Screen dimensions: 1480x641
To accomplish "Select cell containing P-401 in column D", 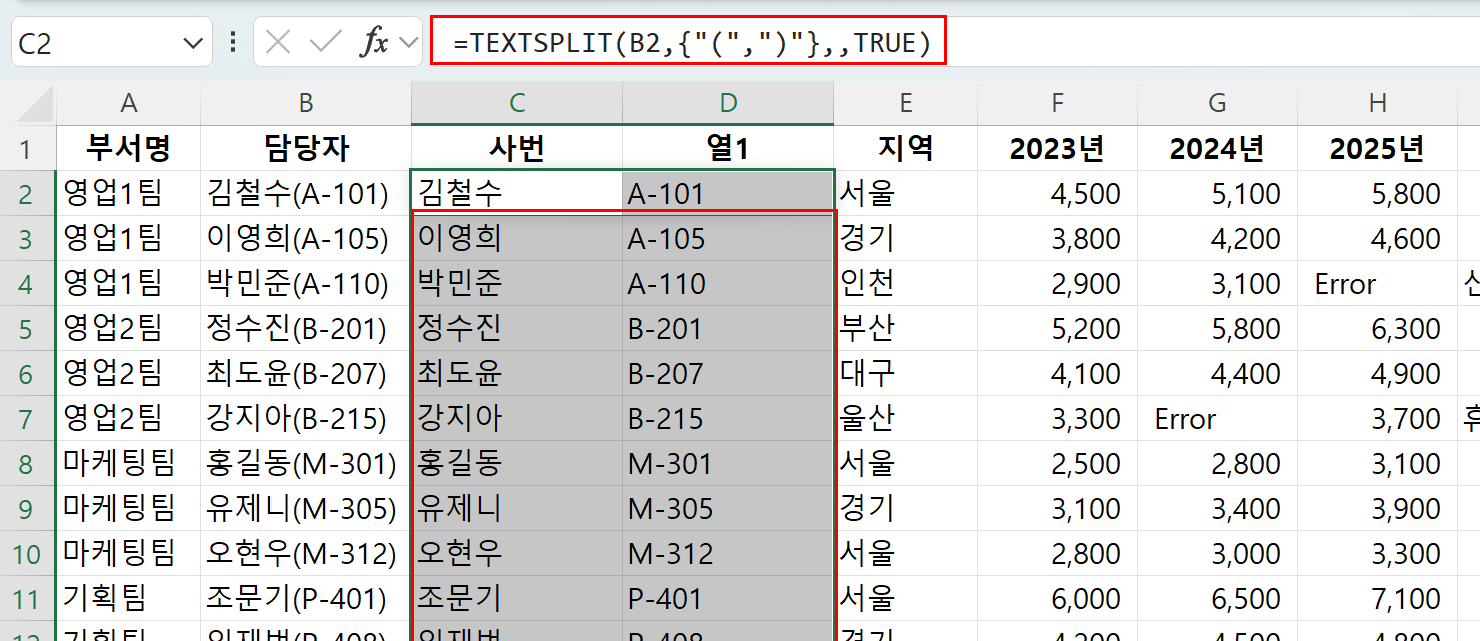I will (728, 599).
